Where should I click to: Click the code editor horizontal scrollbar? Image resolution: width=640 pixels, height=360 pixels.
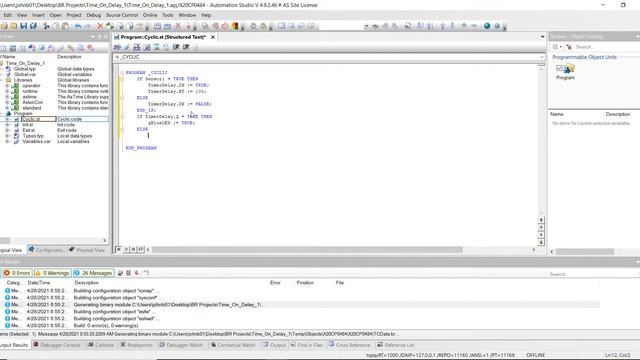pos(307,249)
